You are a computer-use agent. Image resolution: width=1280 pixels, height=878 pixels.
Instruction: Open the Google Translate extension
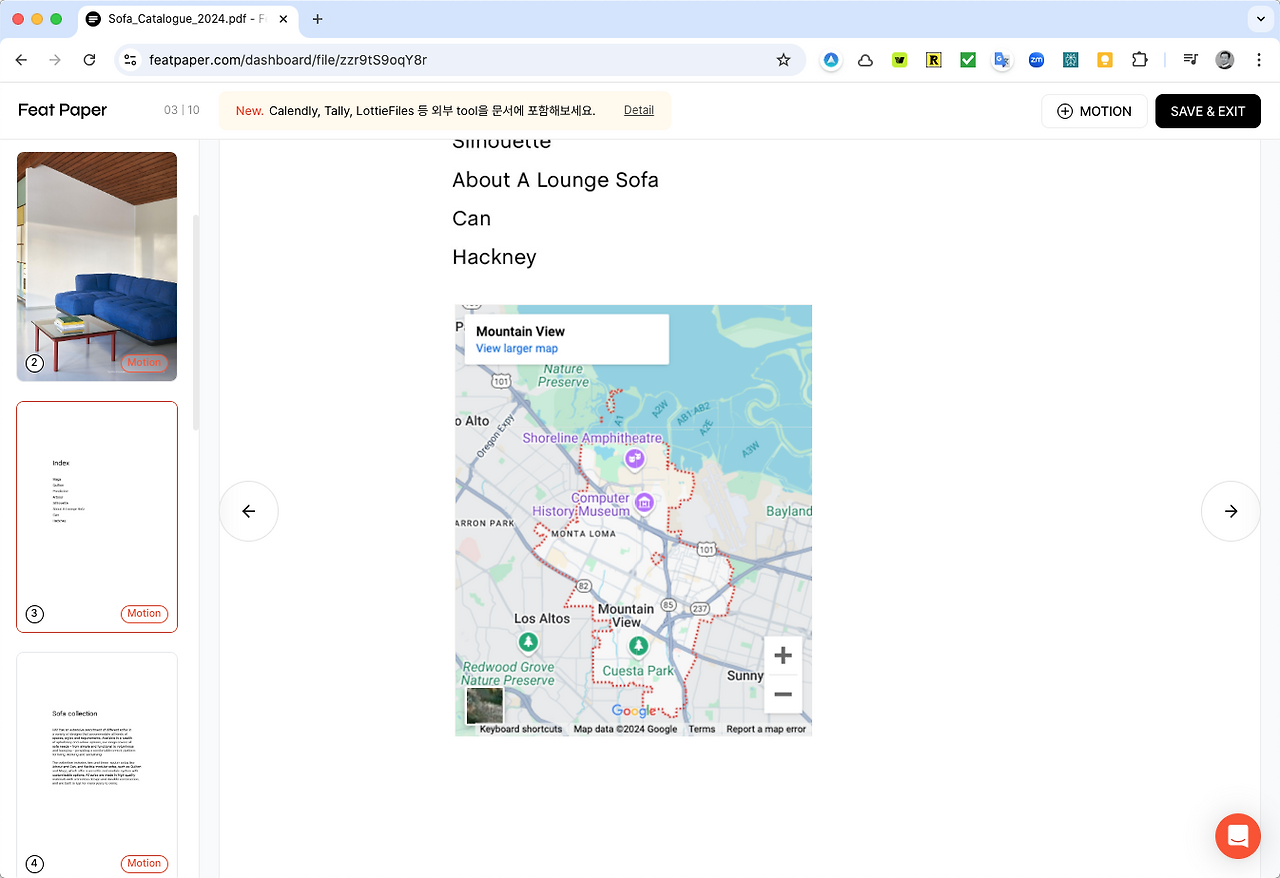pyautogui.click(x=1002, y=60)
